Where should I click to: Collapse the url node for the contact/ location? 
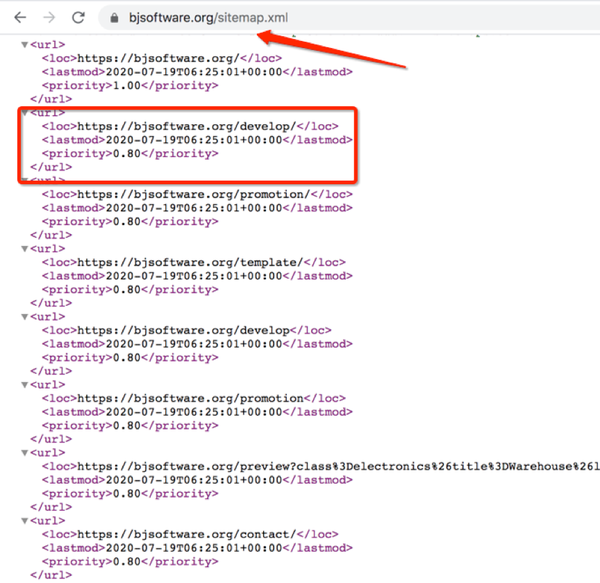tap(24, 521)
